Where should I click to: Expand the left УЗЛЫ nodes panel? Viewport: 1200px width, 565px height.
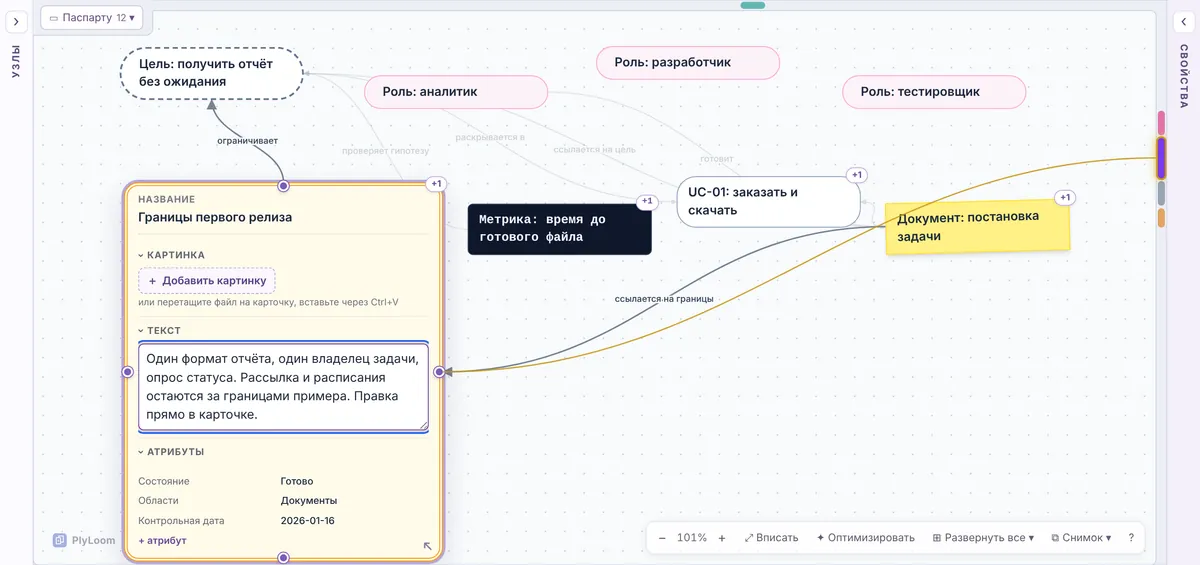pyautogui.click(x=16, y=21)
